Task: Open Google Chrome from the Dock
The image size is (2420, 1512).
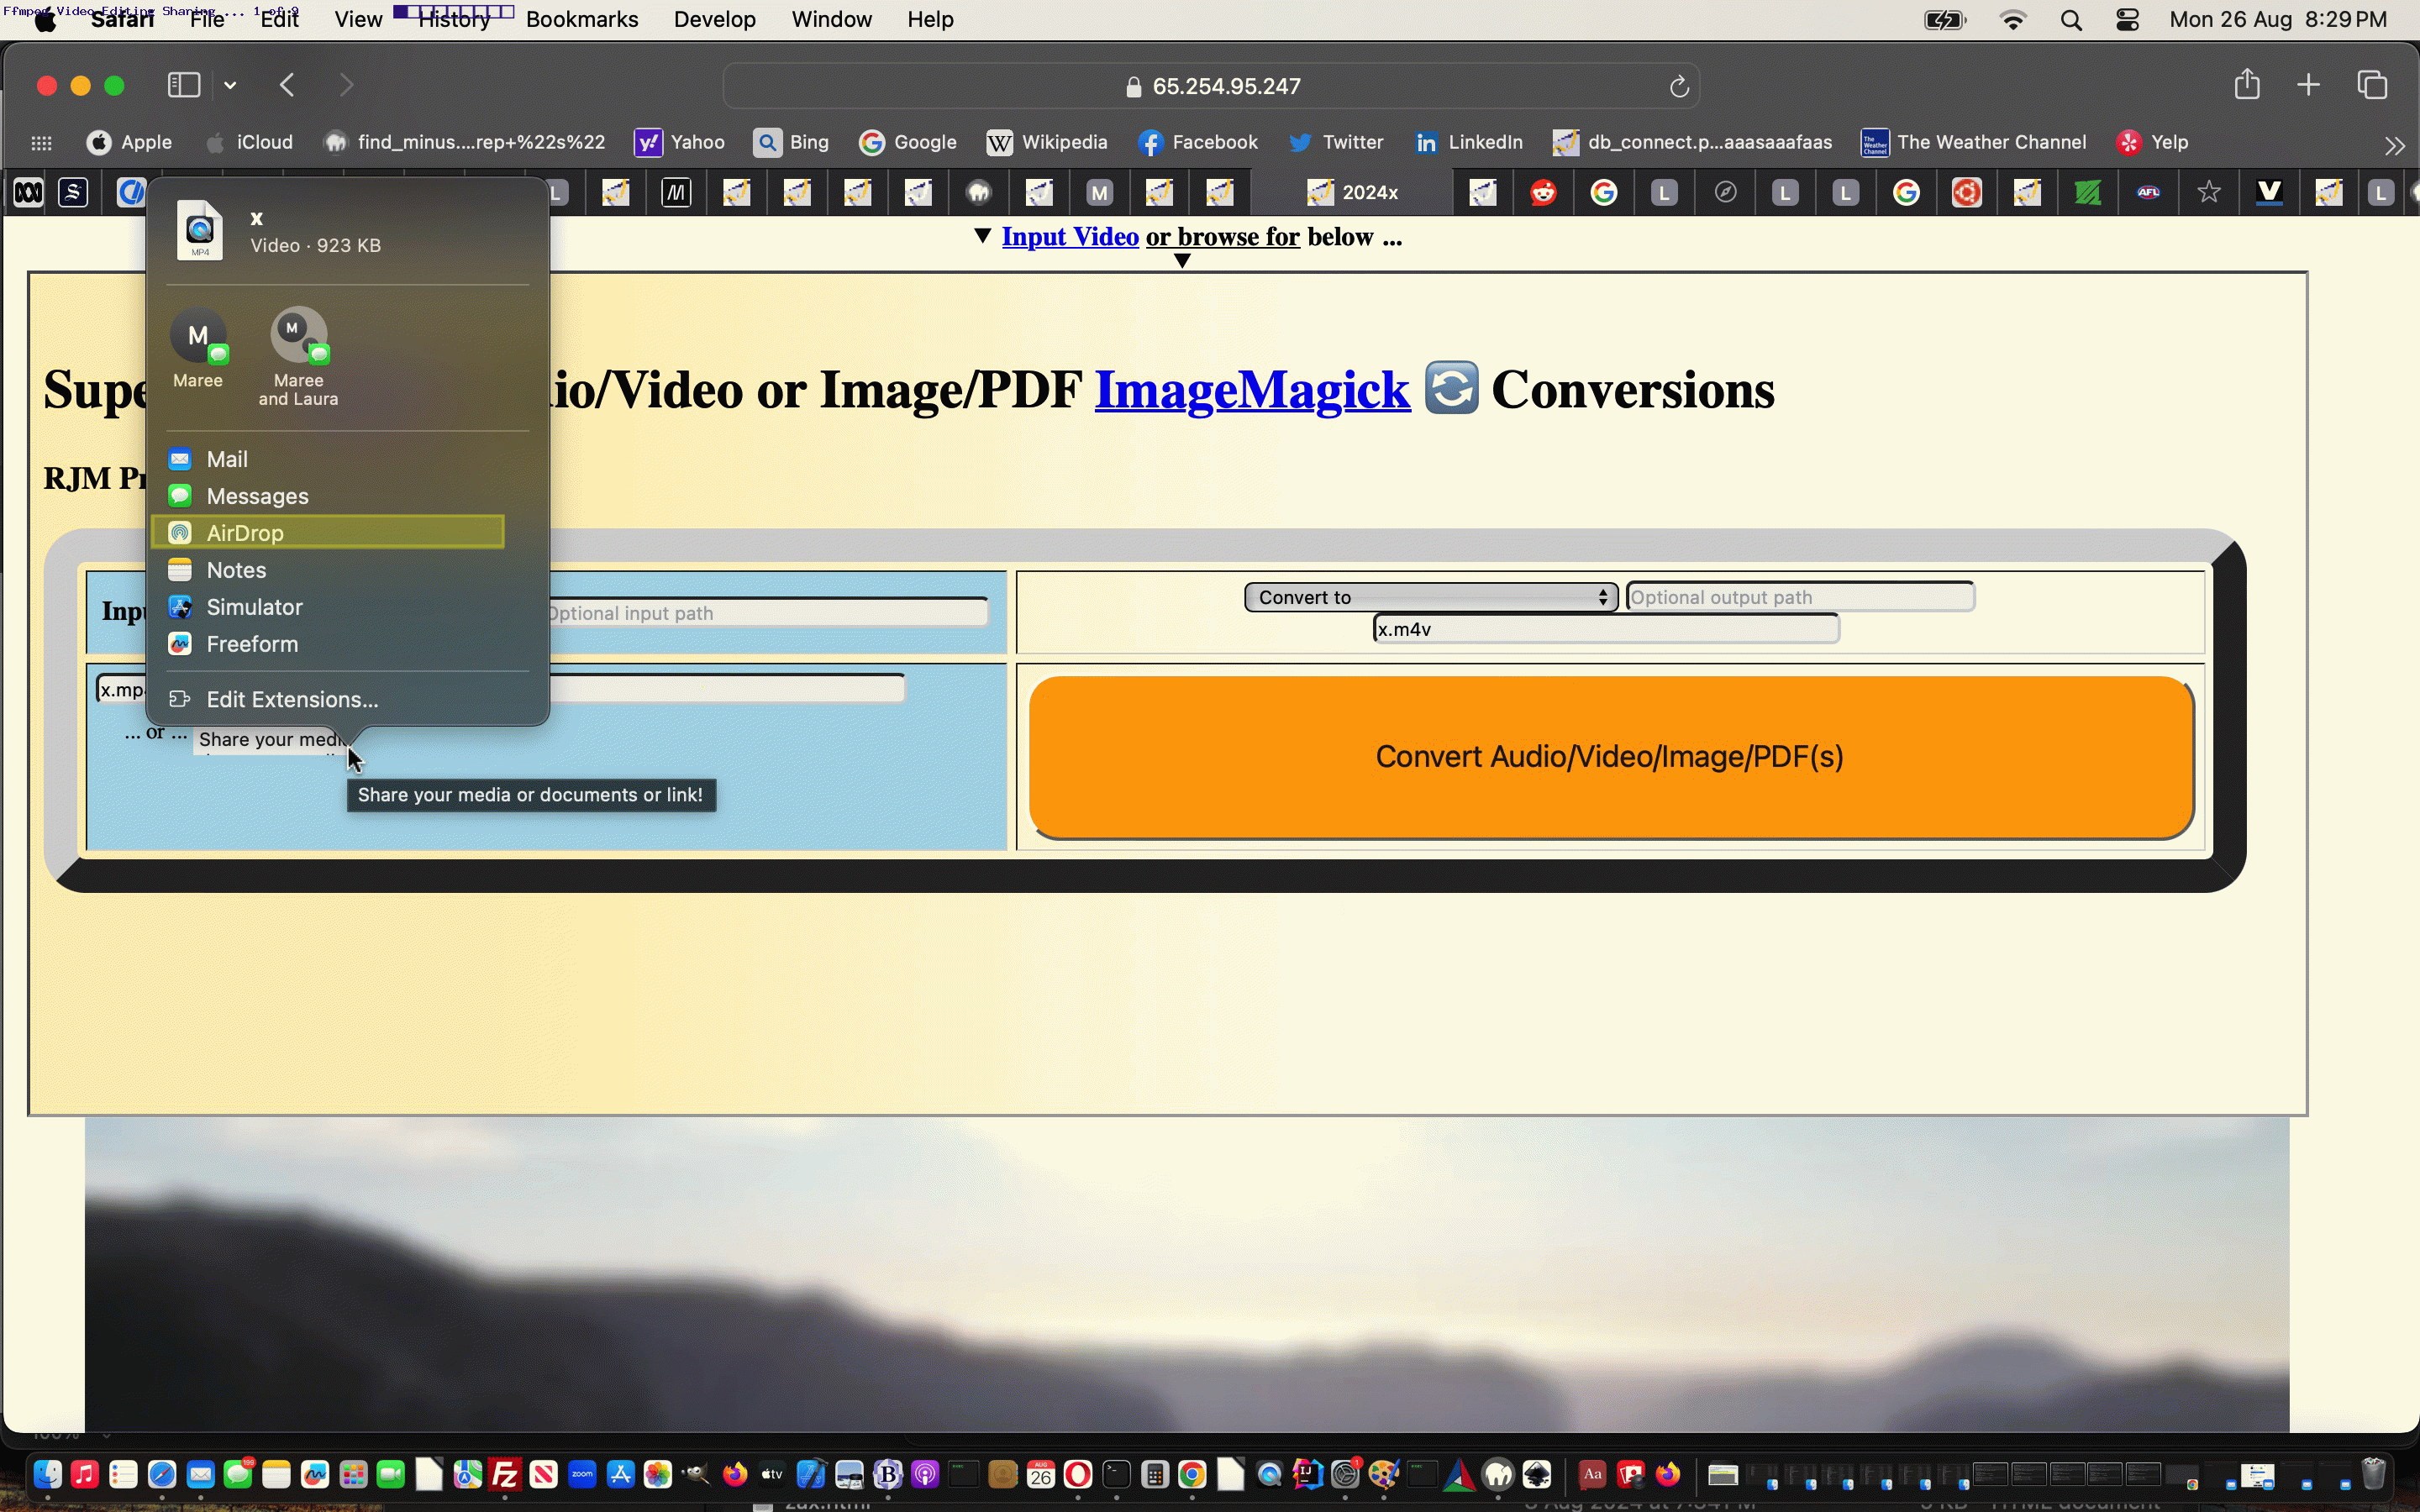Action: point(1192,1474)
